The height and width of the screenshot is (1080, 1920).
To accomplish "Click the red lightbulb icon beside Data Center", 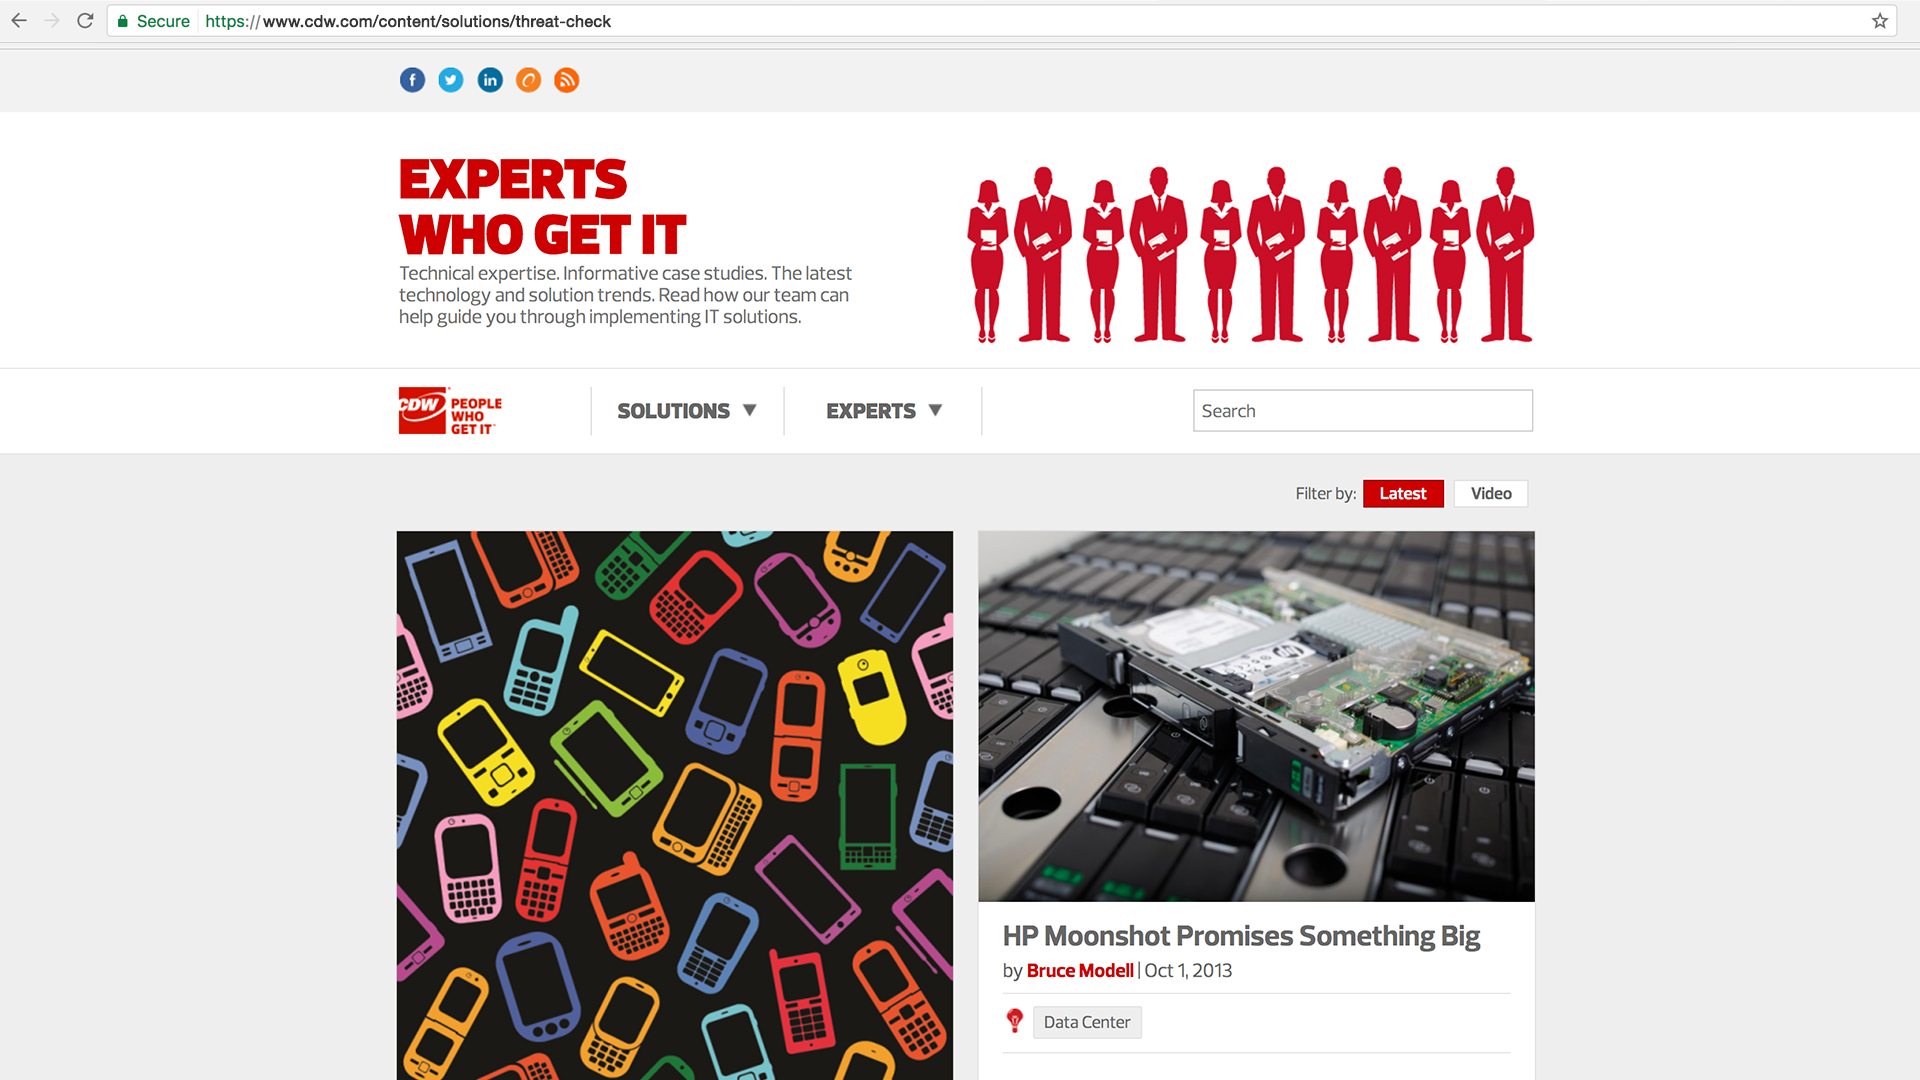I will 1014,1021.
